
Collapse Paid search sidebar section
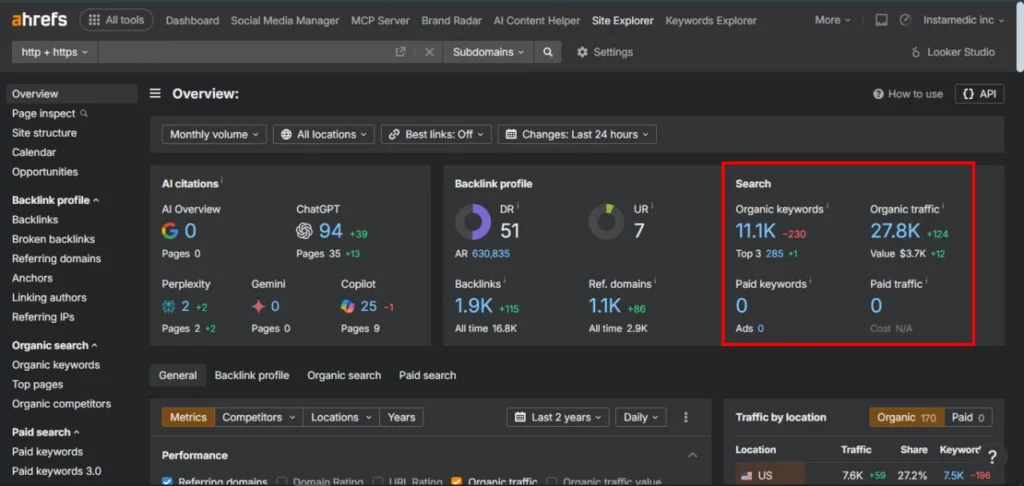pyautogui.click(x=45, y=432)
